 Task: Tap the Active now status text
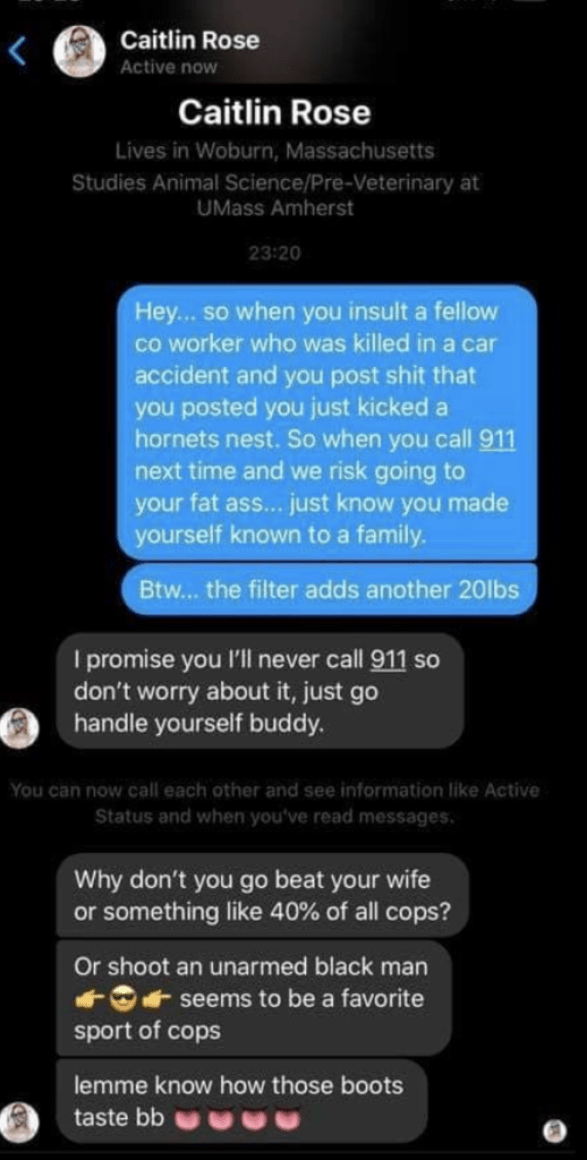[169, 67]
